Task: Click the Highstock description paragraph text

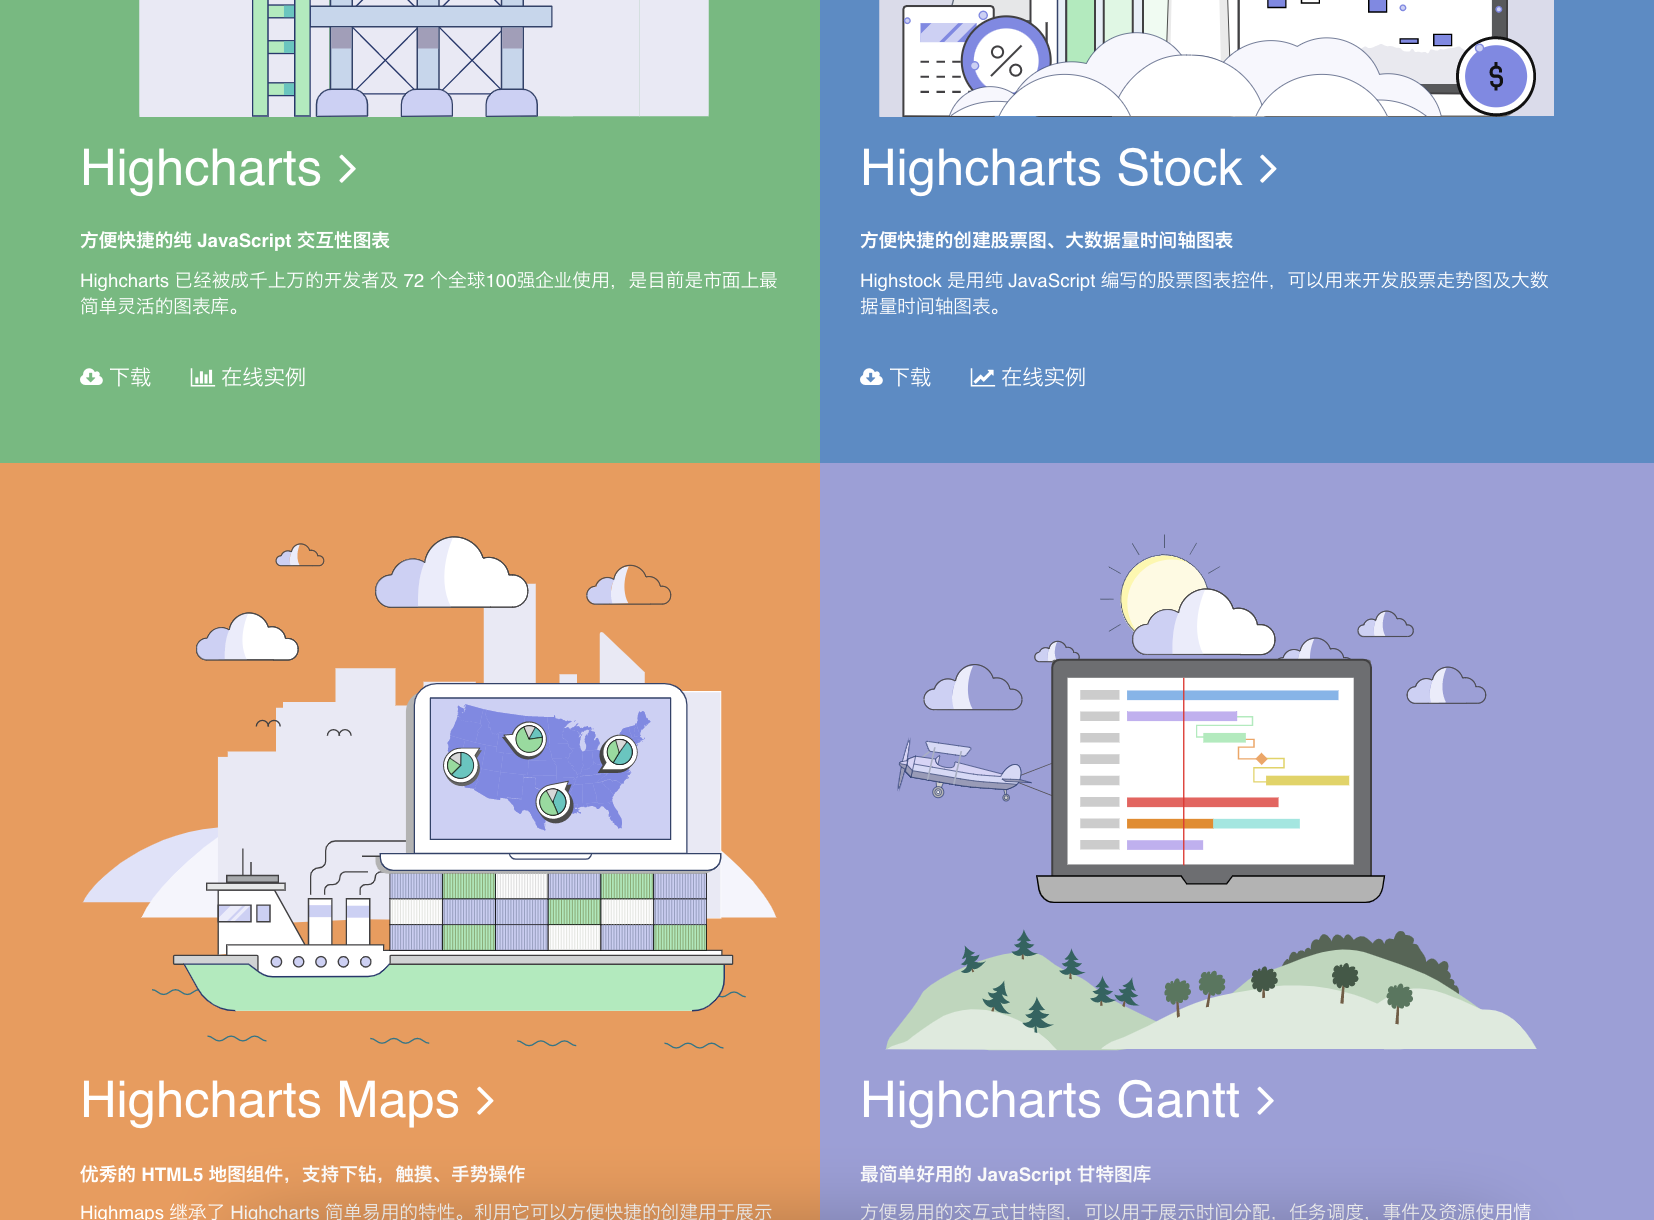Action: click(x=1204, y=293)
